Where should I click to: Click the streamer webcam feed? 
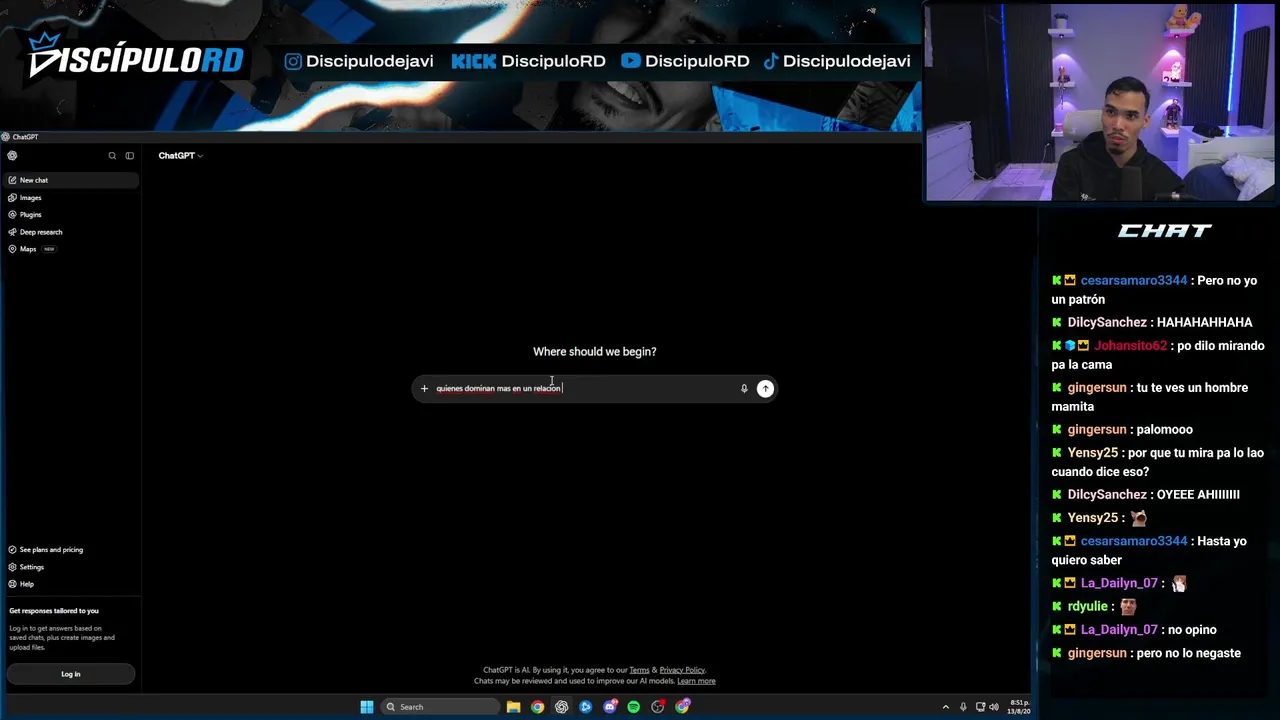pyautogui.click(x=1100, y=103)
